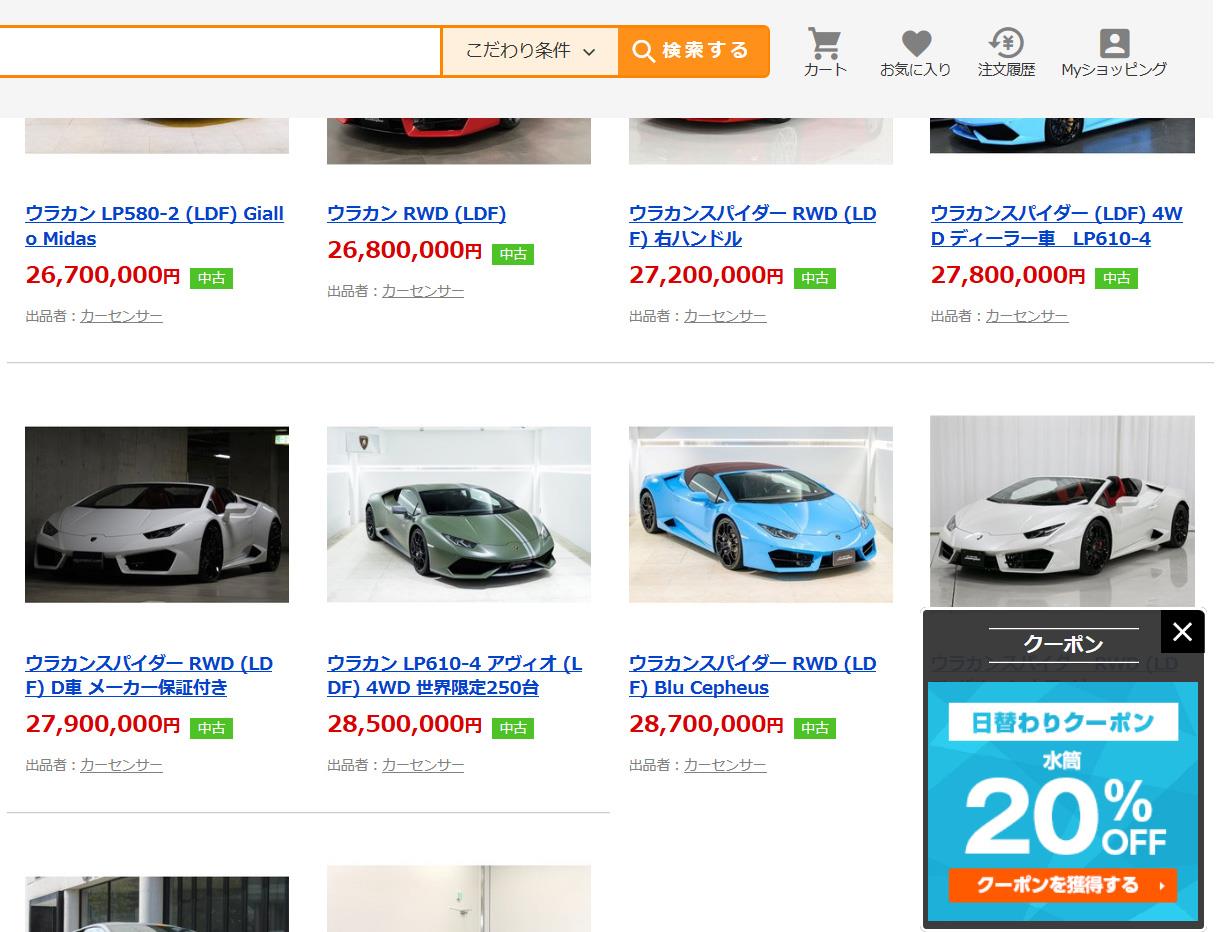
Task: View 注文履歴 order history icon
Action: tap(1006, 52)
